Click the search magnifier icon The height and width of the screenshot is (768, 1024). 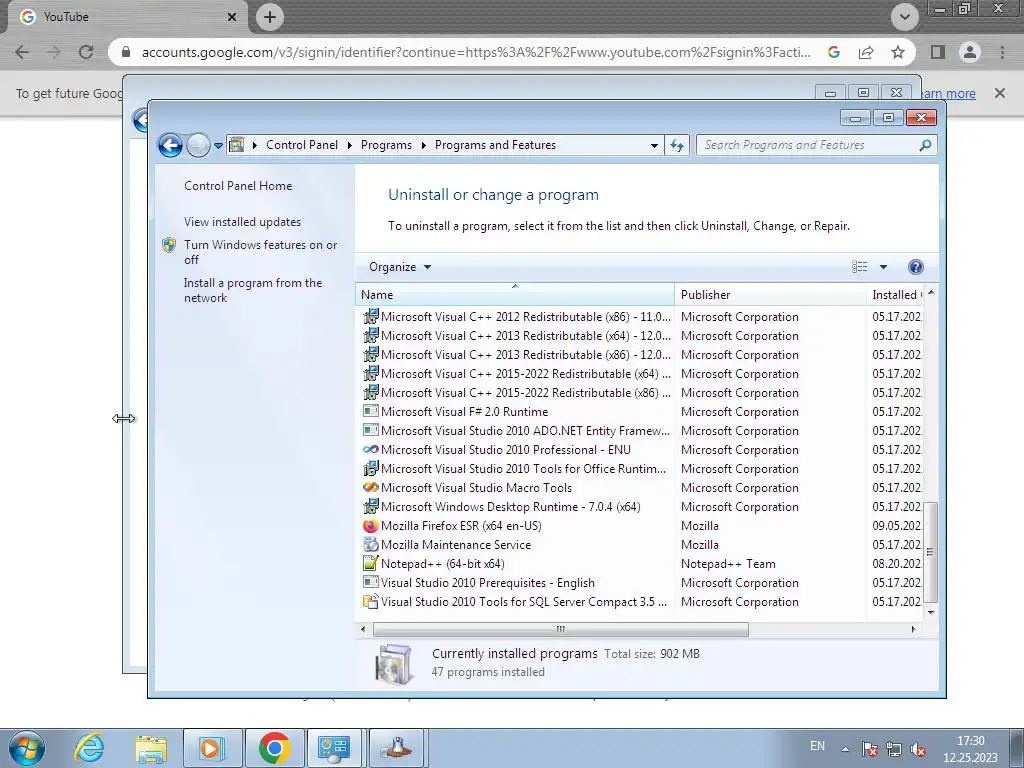click(925, 145)
